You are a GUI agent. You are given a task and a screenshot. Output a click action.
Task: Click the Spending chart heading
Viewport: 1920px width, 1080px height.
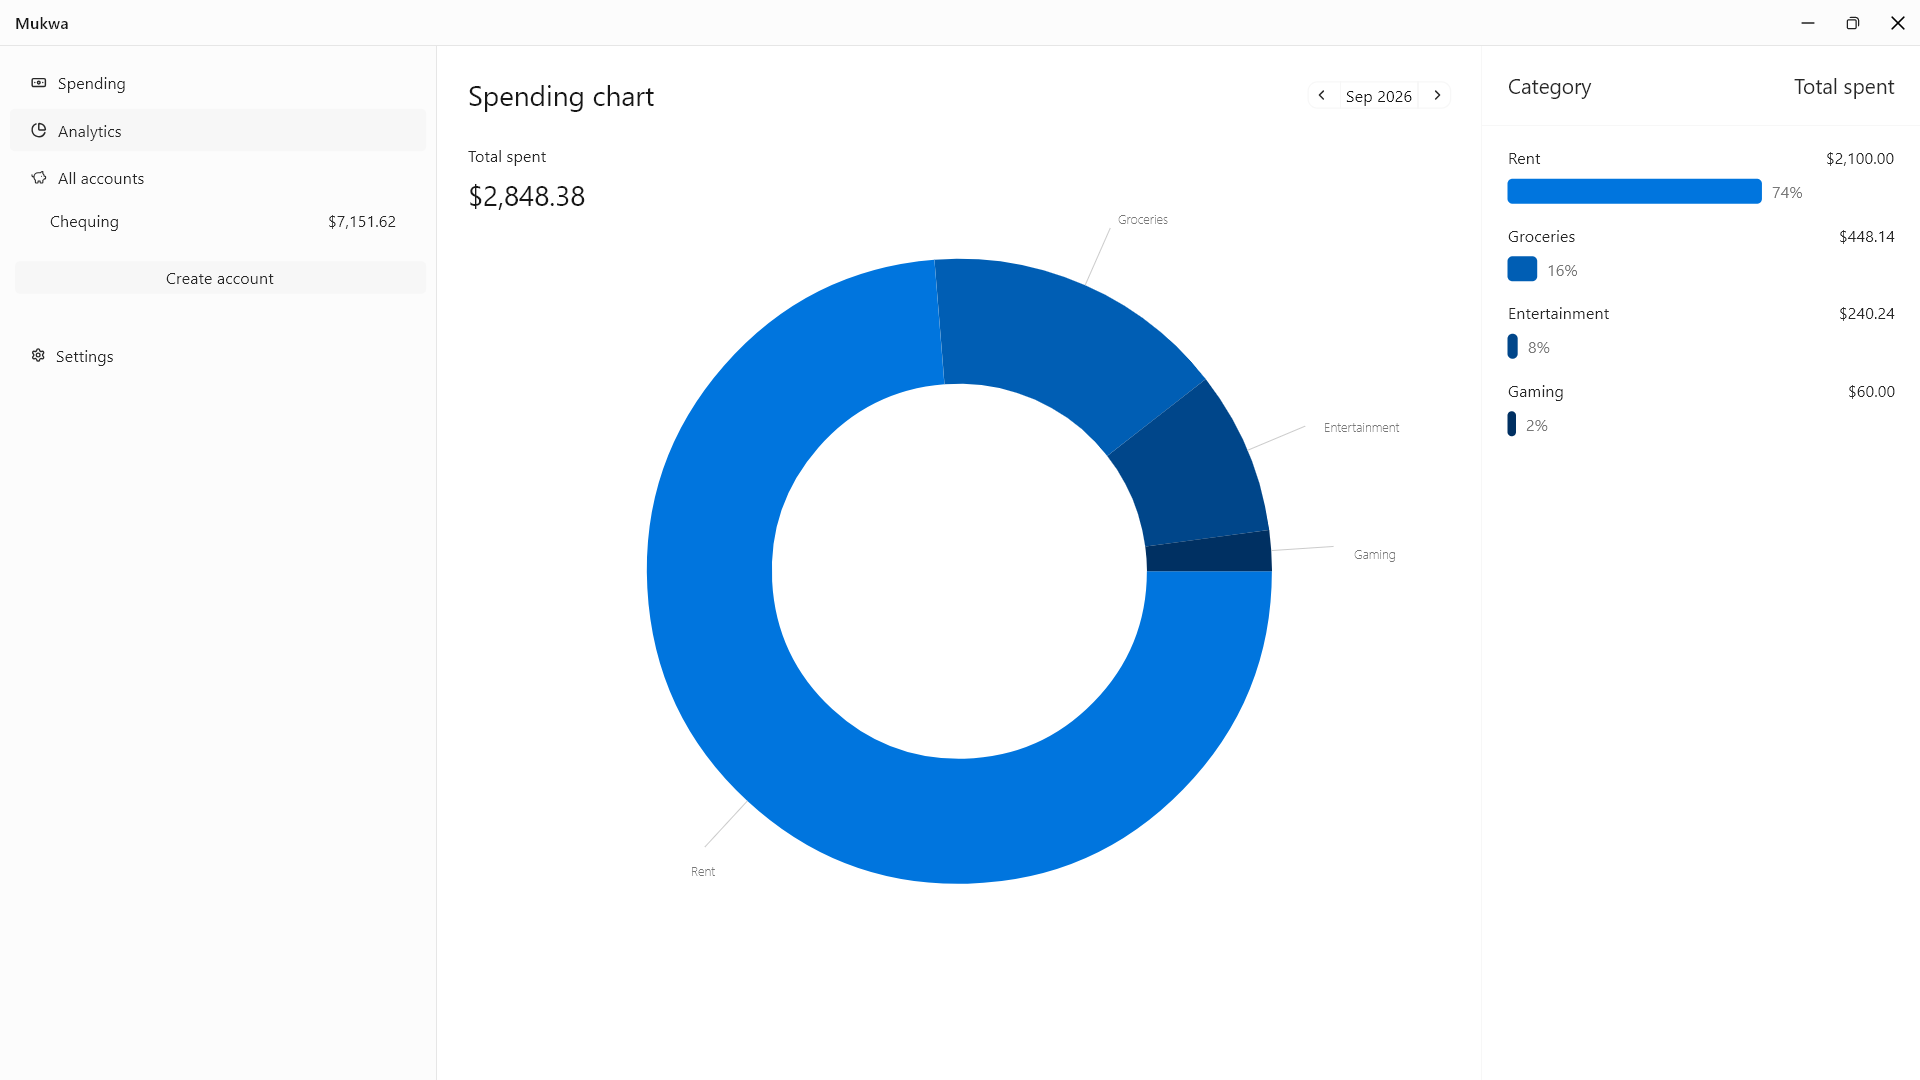click(561, 97)
